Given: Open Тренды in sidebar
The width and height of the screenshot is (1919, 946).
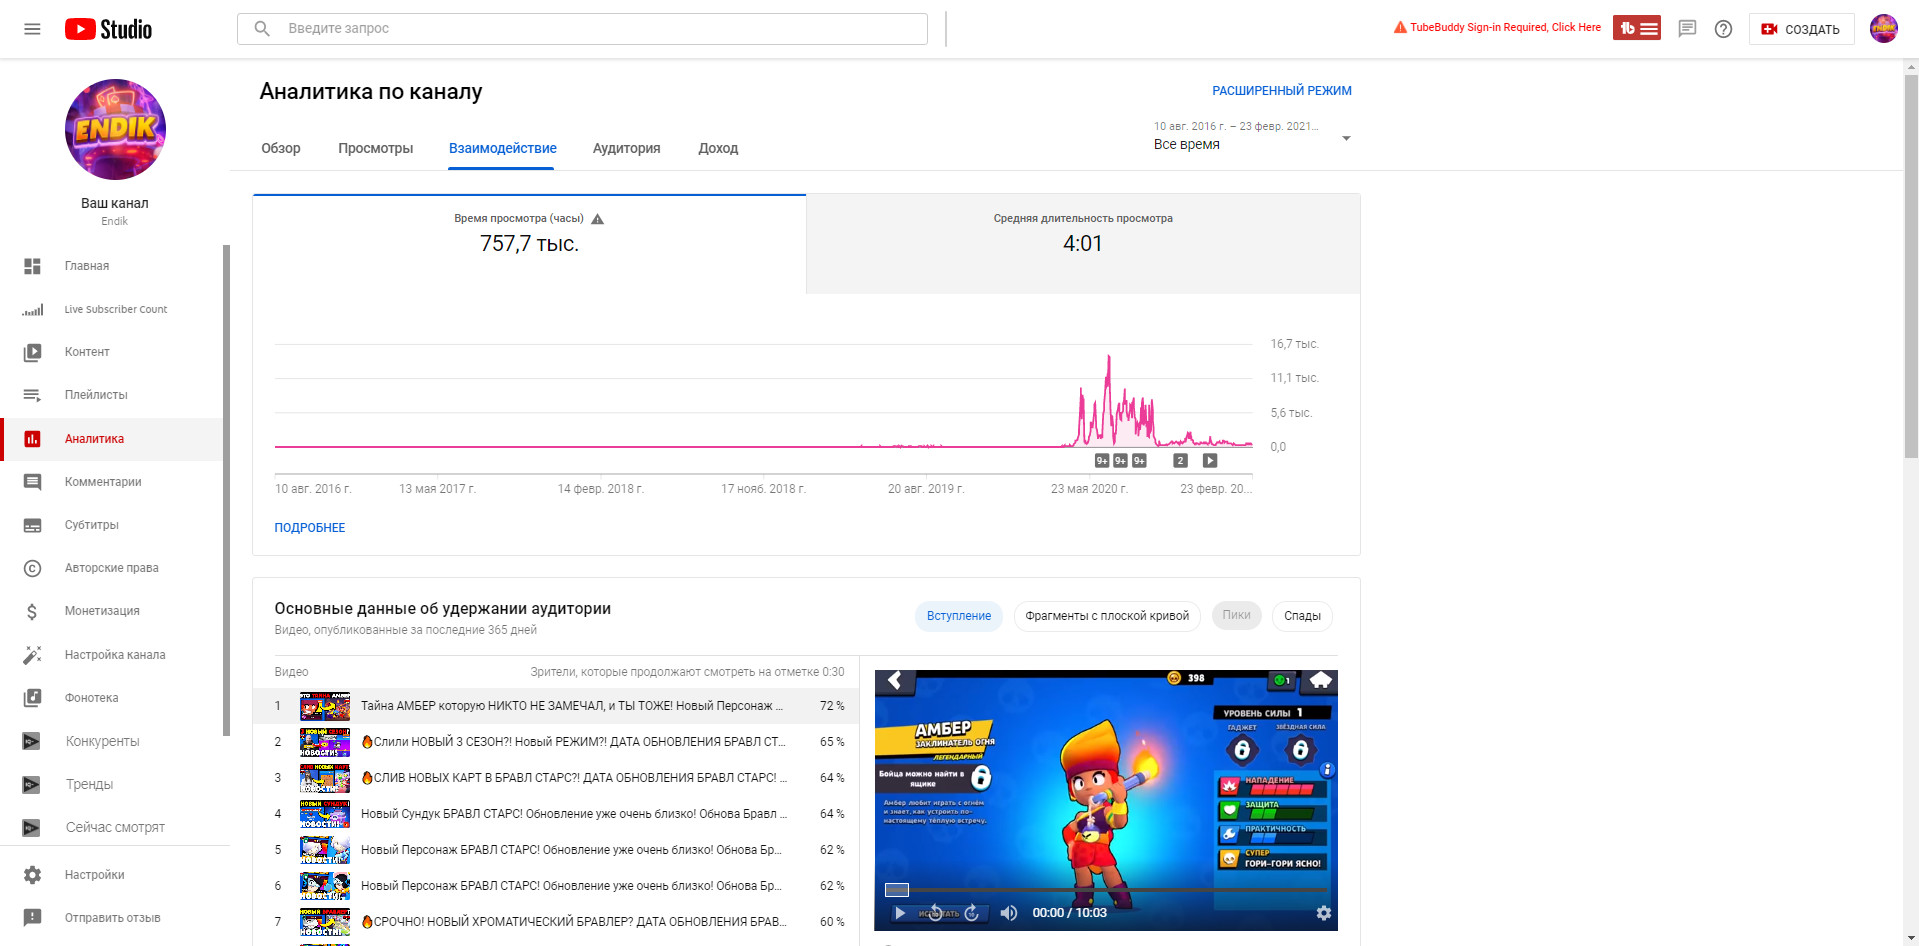Looking at the screenshot, I should click(x=111, y=784).
